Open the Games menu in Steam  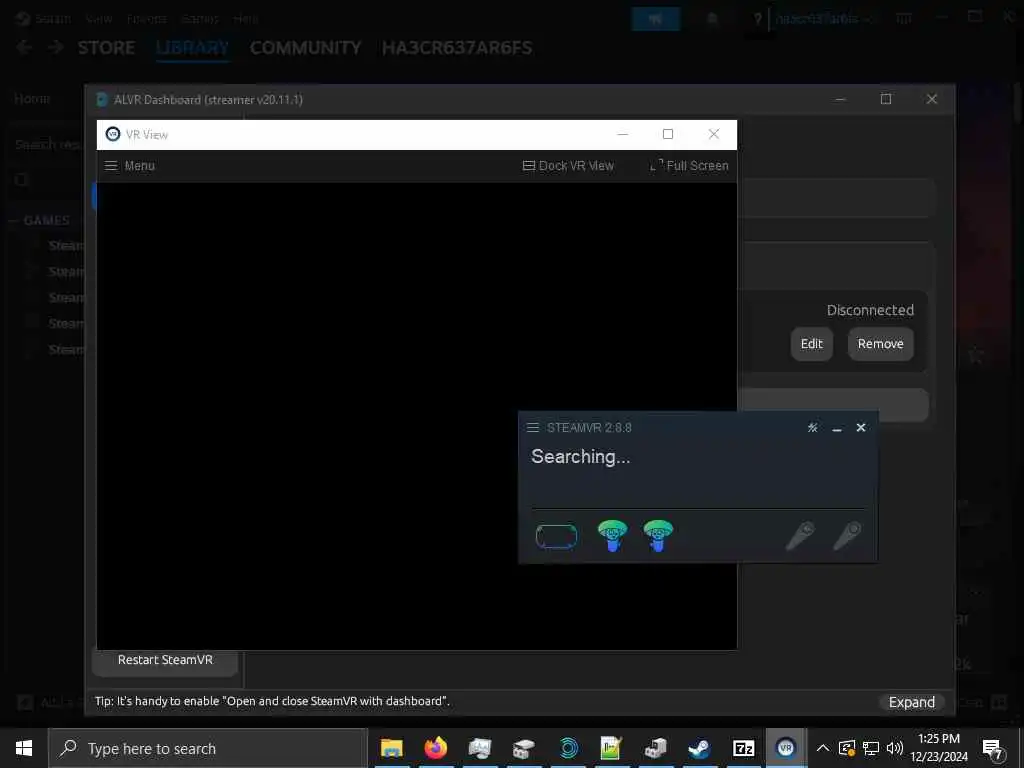tap(199, 18)
